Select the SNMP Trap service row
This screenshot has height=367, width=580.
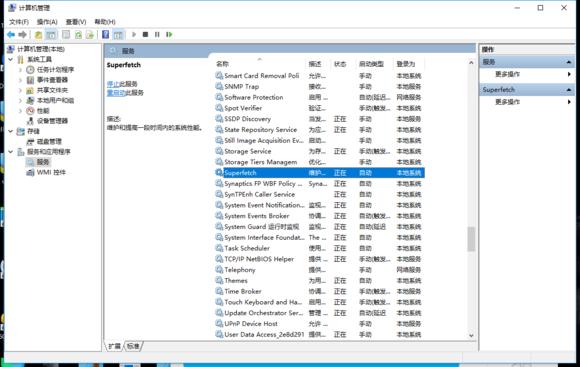click(319, 87)
